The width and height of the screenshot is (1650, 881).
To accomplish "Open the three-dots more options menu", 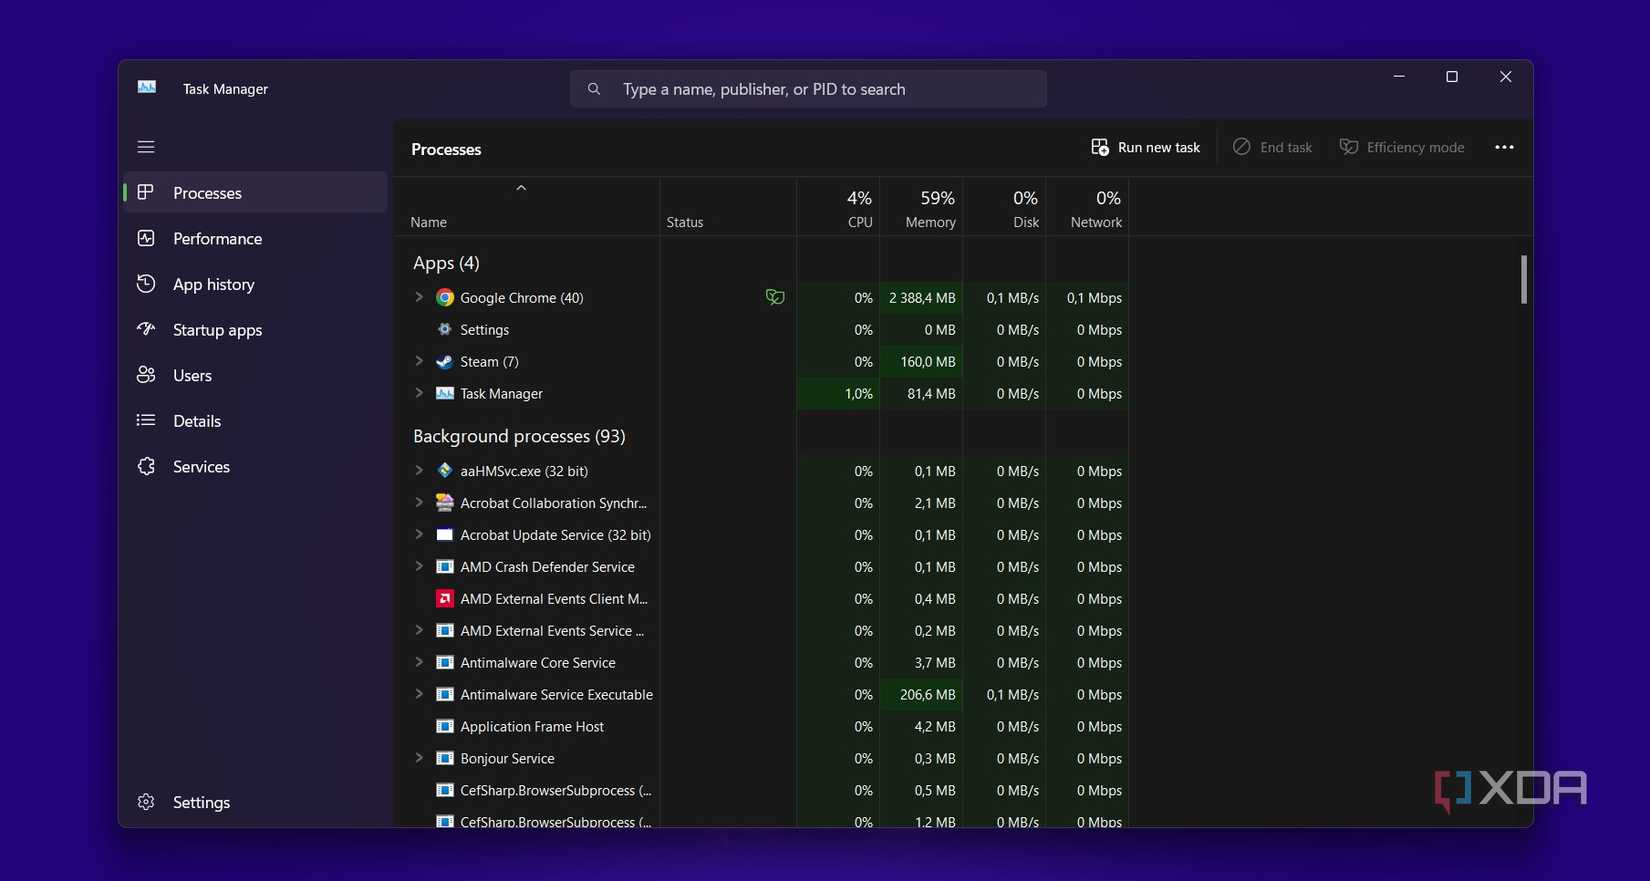I will pyautogui.click(x=1504, y=147).
